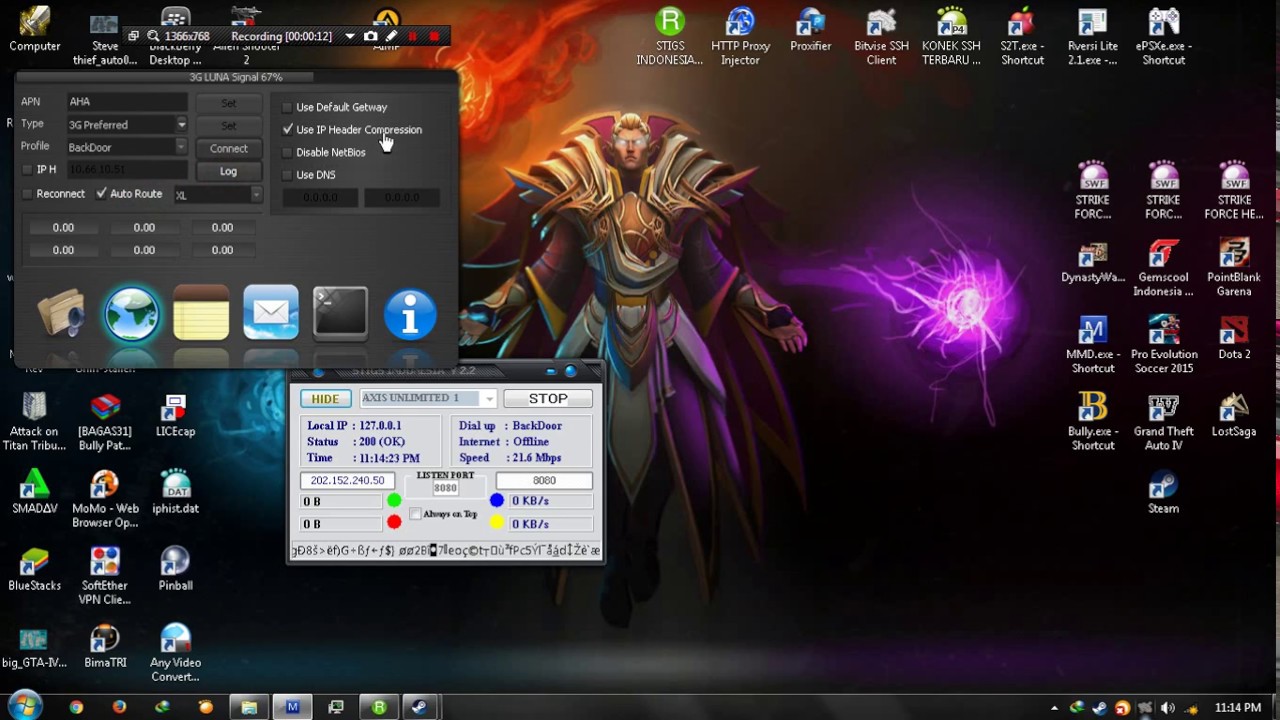Show hidden tray icons arrow

click(x=1054, y=708)
